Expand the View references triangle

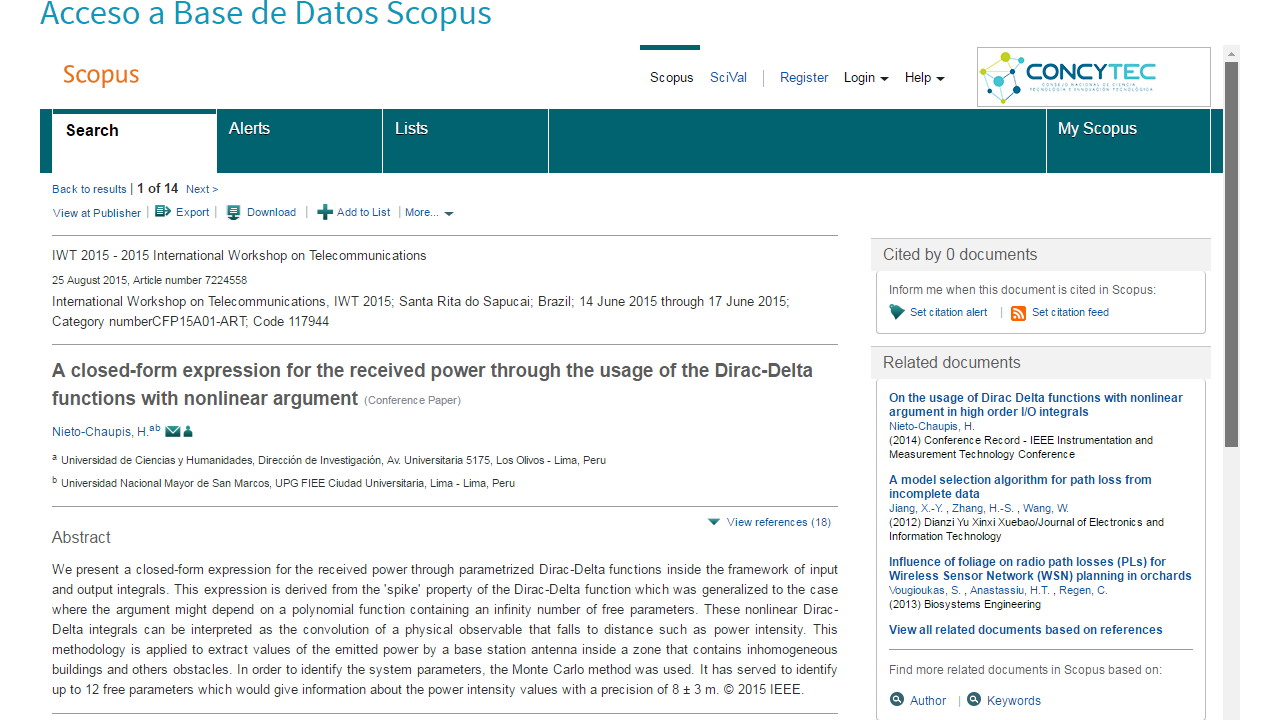714,522
